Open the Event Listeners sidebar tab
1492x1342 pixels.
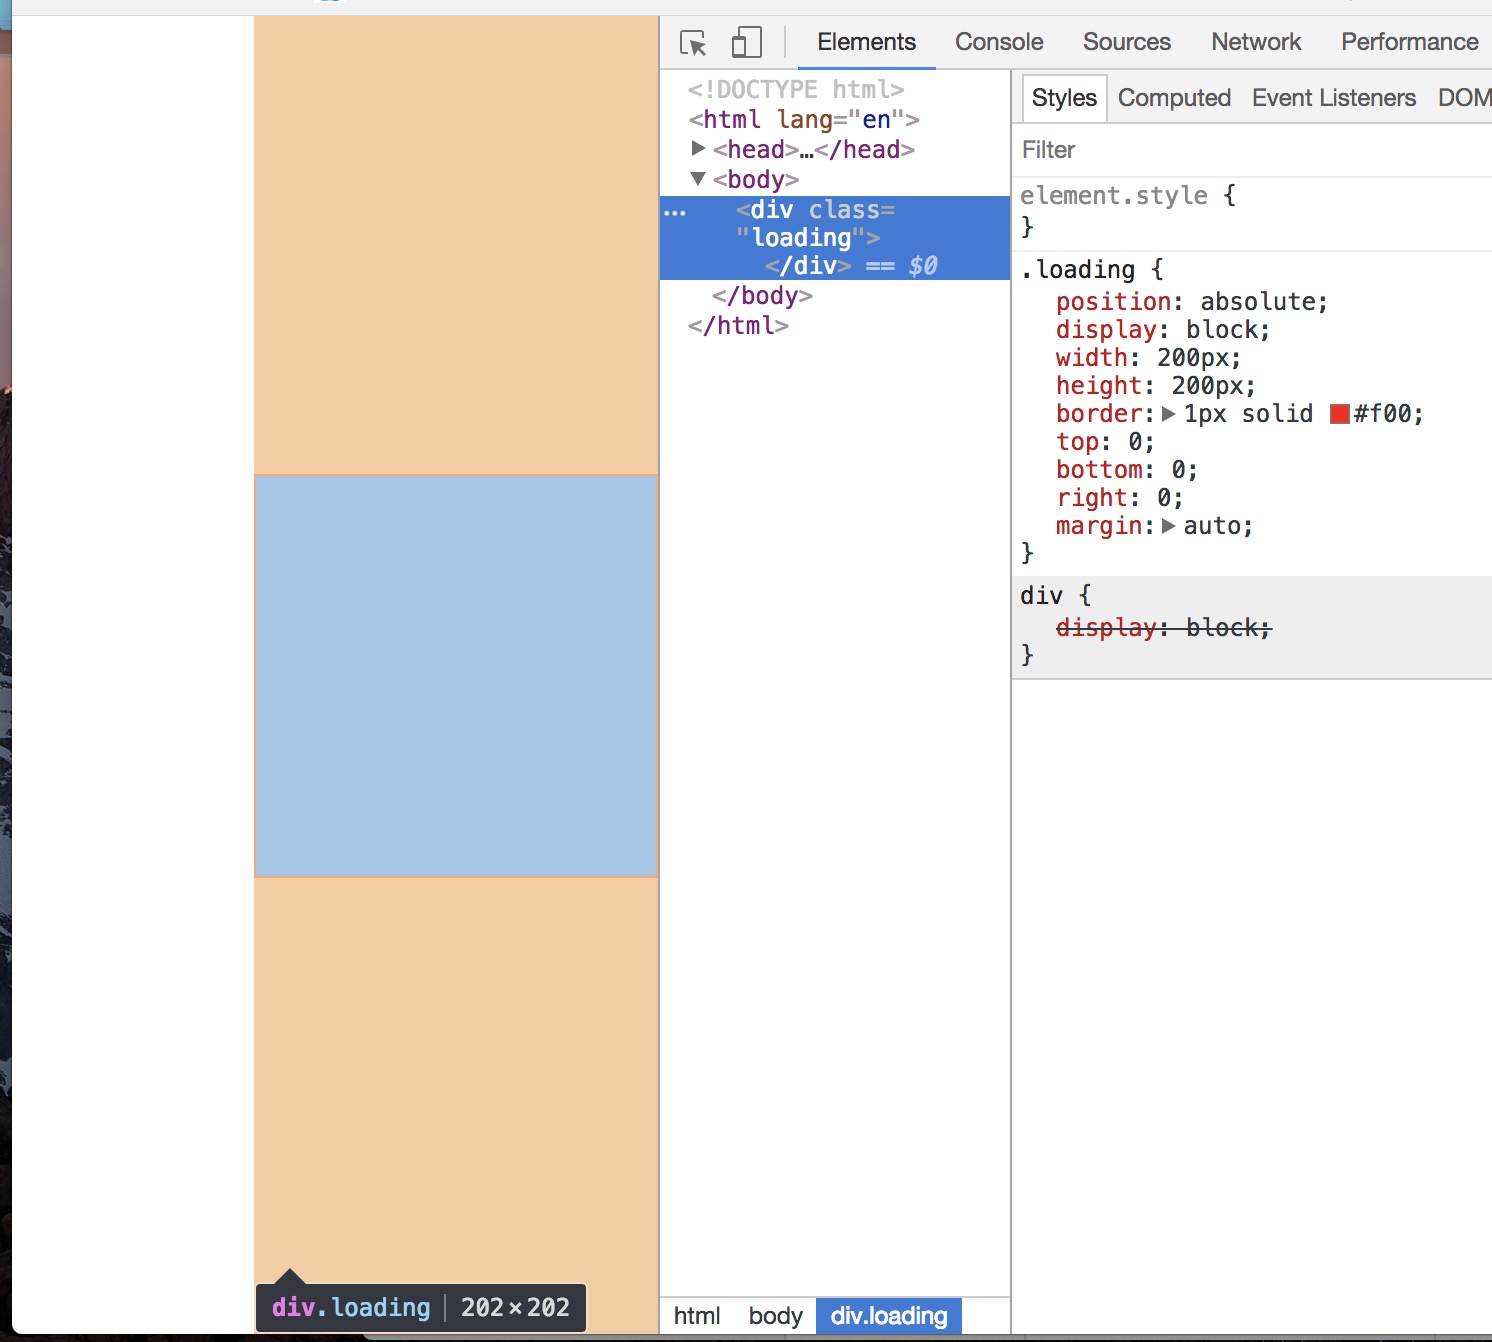[x=1334, y=98]
